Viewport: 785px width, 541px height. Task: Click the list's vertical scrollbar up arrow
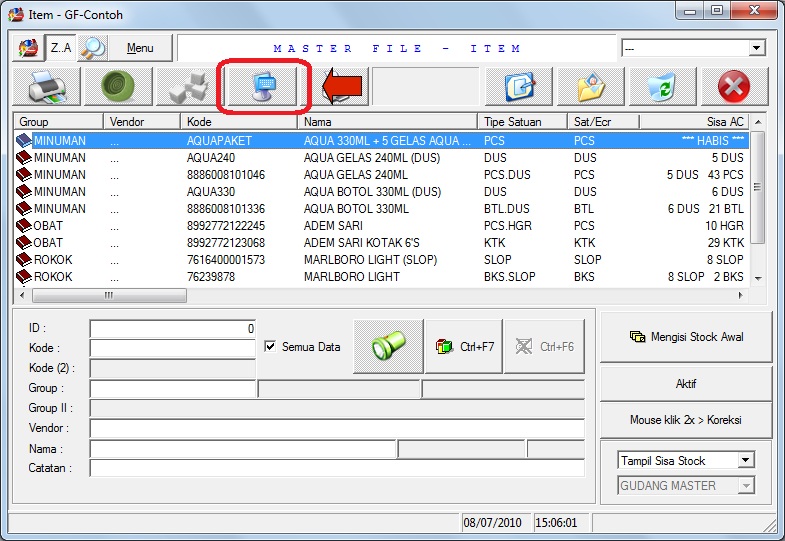758,122
